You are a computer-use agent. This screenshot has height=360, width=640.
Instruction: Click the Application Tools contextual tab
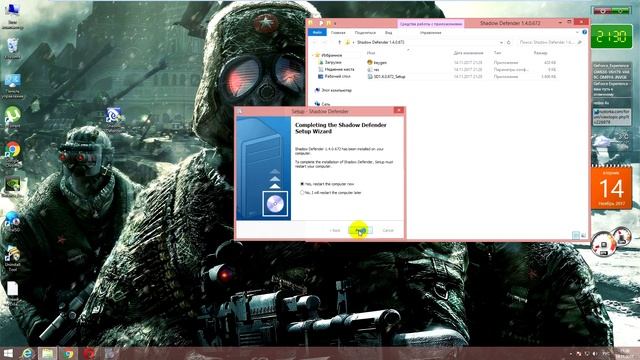coord(431,24)
